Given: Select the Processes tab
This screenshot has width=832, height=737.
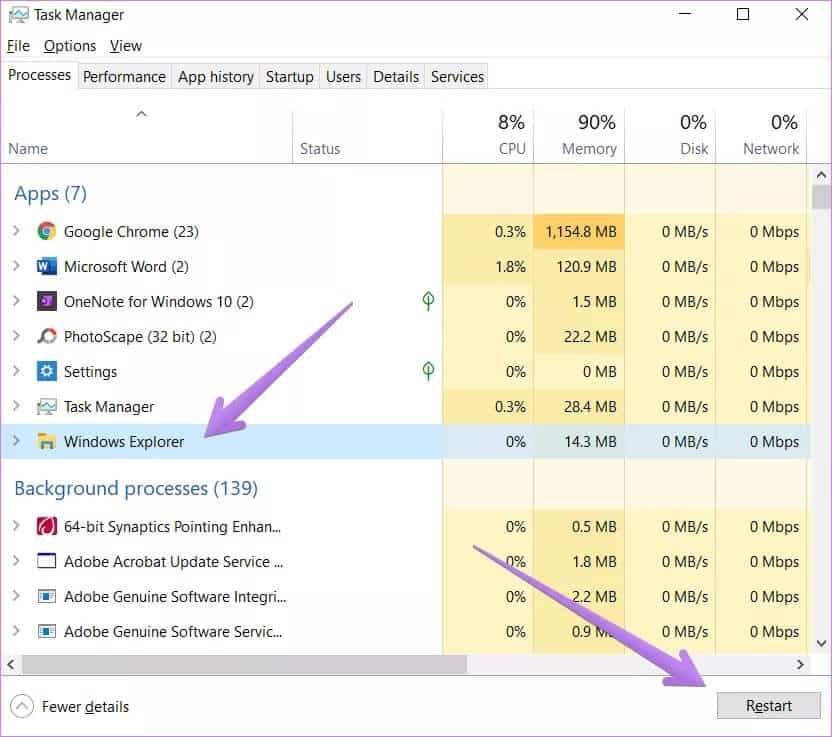Looking at the screenshot, I should point(39,75).
